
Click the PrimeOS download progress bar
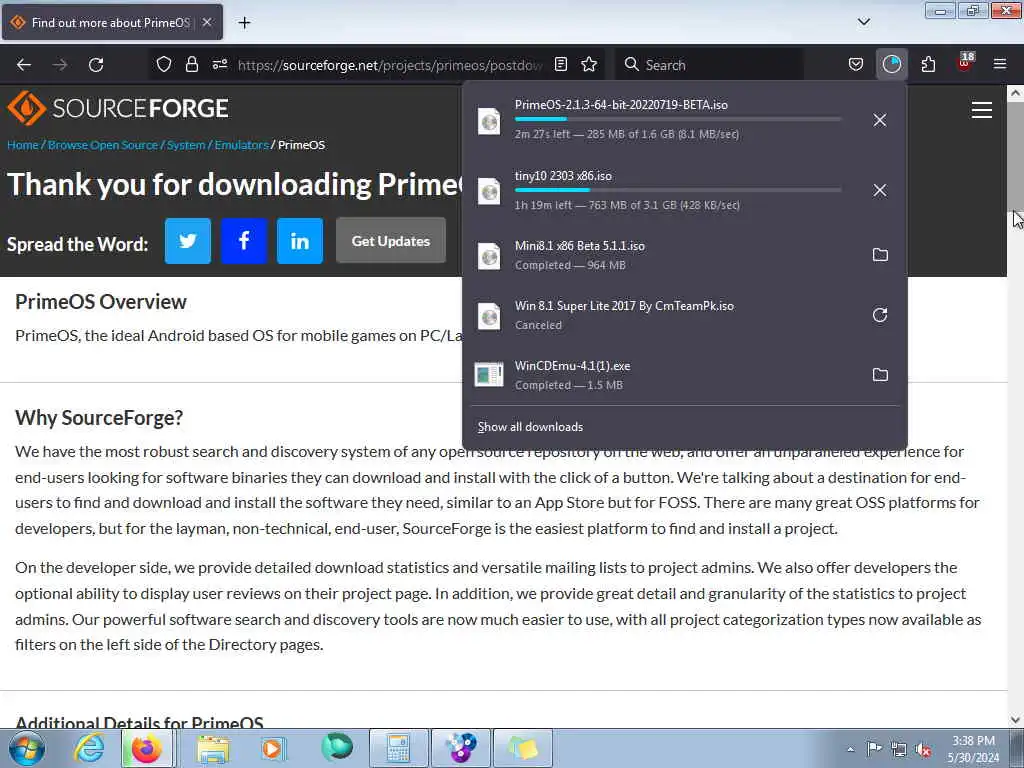678,120
